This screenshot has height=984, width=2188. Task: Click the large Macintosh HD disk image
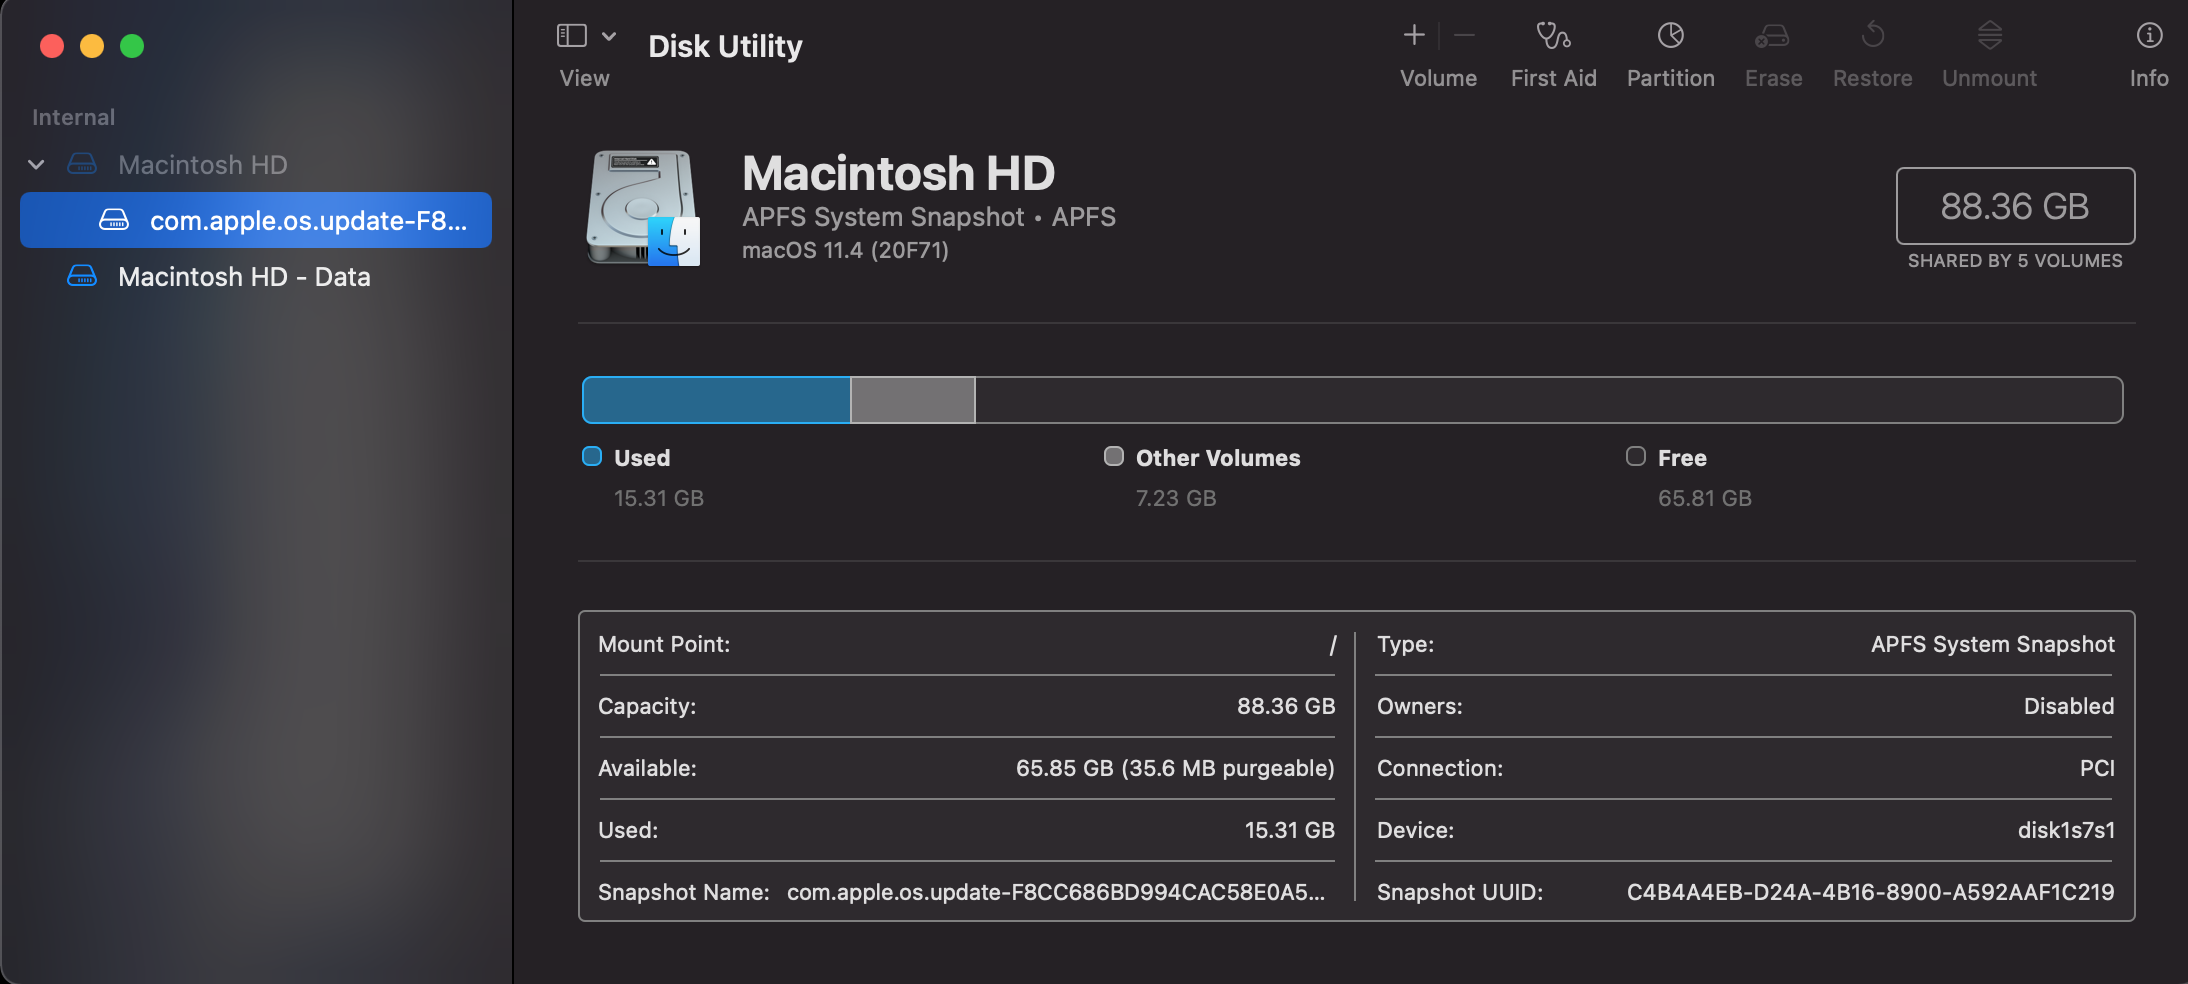point(643,208)
